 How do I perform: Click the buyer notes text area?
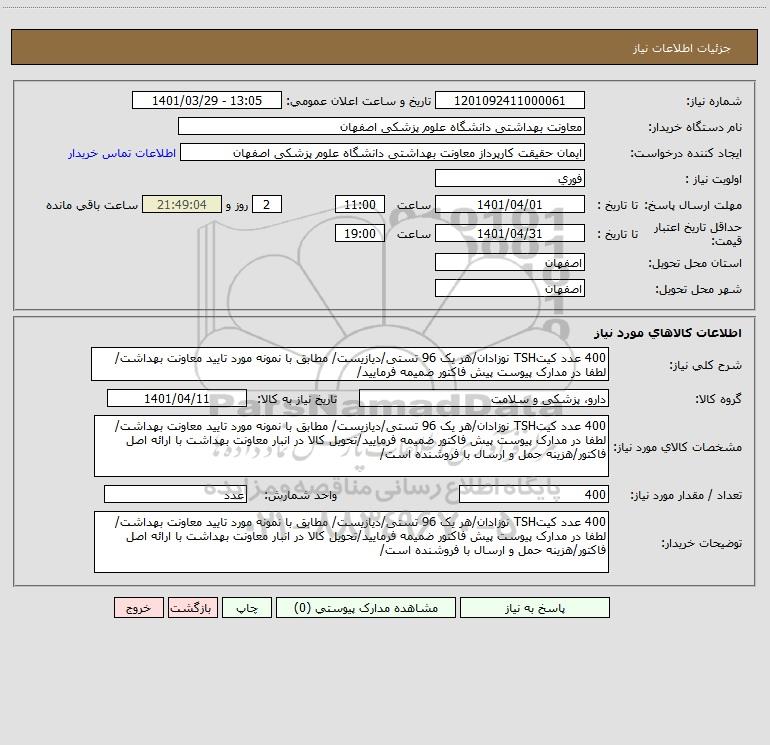(351, 542)
